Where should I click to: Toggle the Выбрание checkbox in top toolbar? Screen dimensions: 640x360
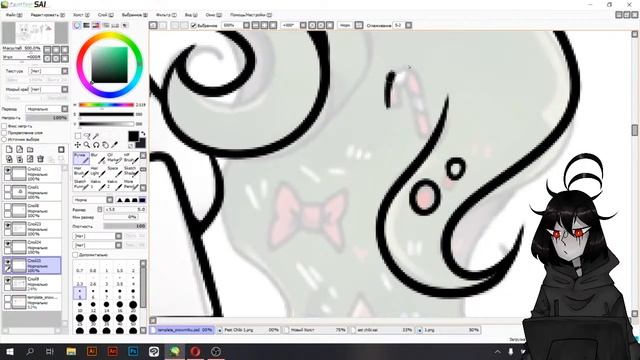coord(194,25)
